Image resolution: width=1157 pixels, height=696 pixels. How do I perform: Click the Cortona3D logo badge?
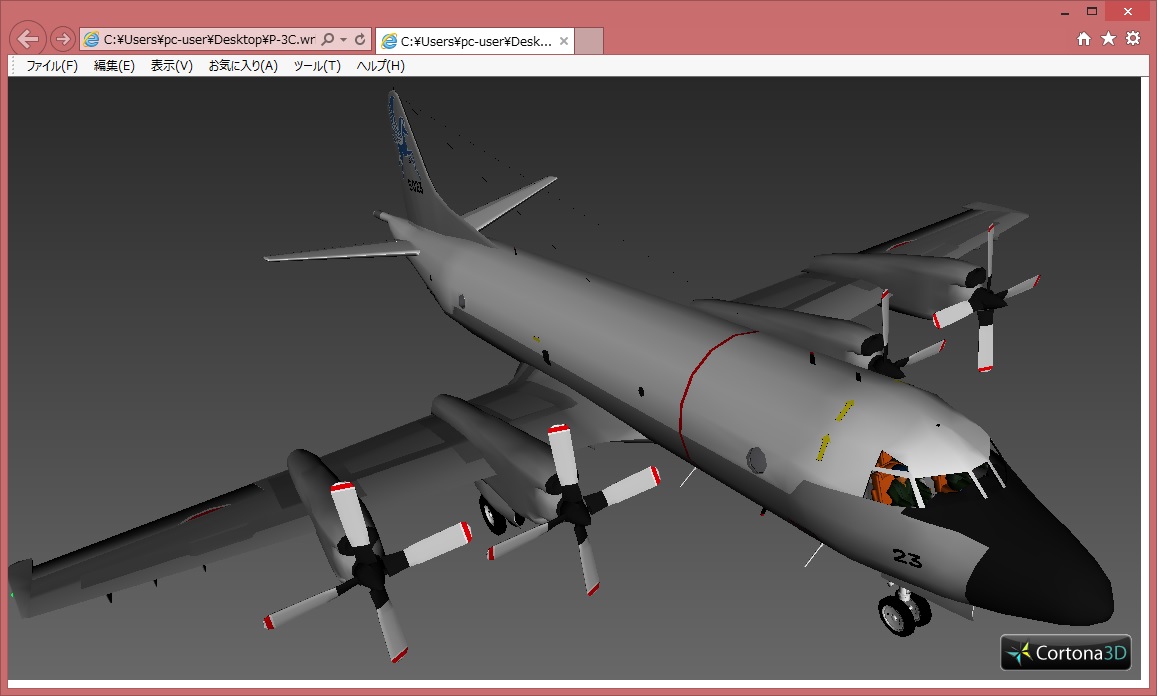tap(1066, 652)
